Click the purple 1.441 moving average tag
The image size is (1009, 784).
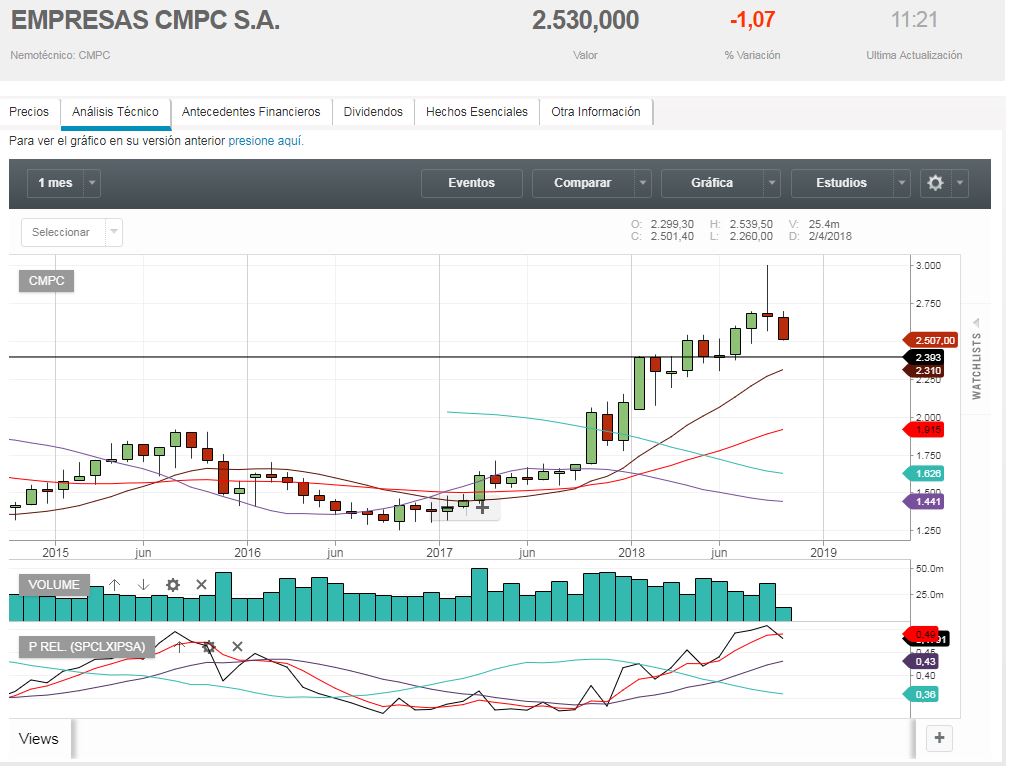click(x=925, y=501)
